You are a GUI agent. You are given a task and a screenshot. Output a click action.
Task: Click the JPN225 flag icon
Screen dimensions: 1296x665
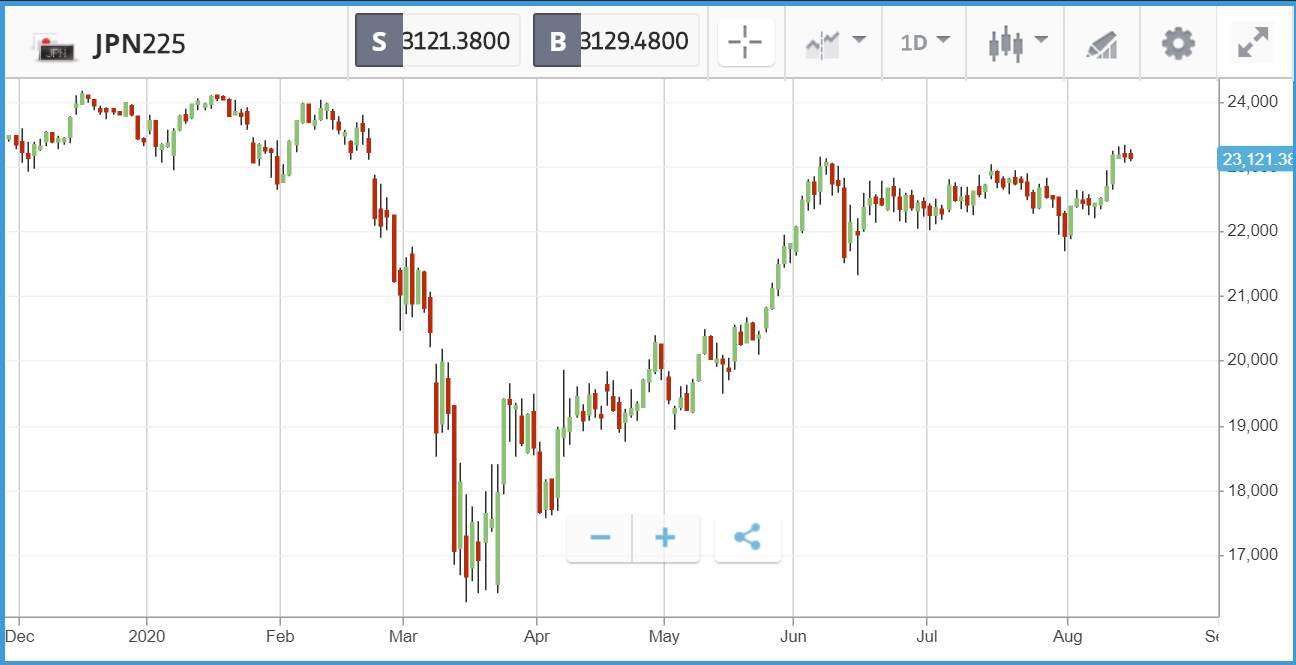tap(54, 46)
